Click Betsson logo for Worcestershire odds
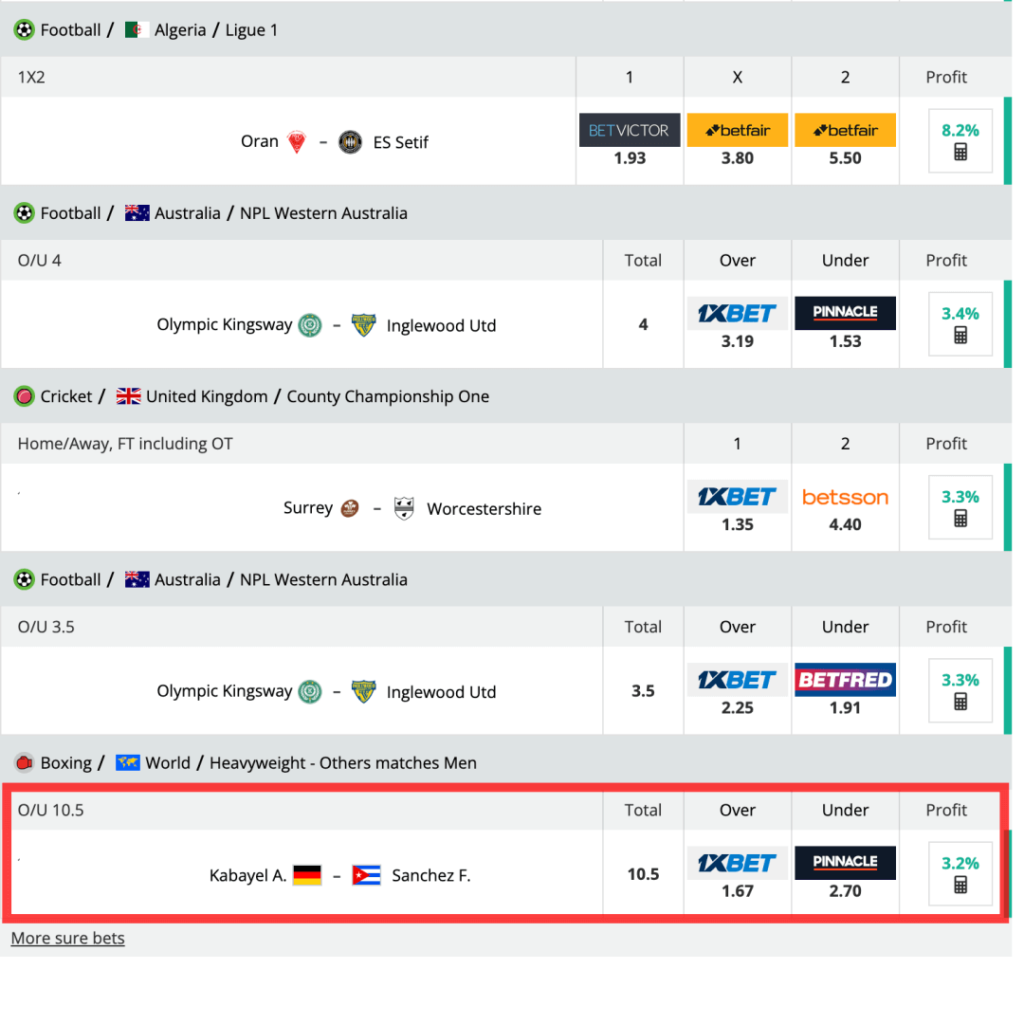Screen dimensions: 1024x1024 [845, 497]
